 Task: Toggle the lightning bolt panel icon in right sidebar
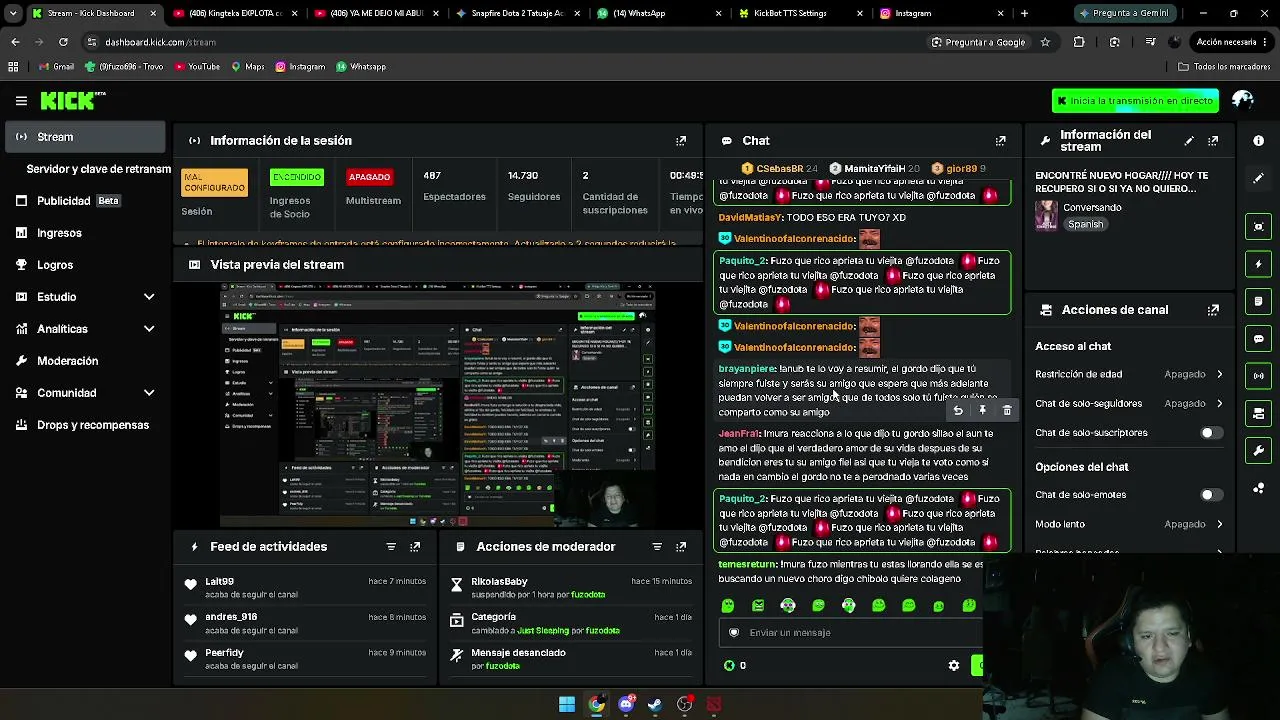[1259, 264]
